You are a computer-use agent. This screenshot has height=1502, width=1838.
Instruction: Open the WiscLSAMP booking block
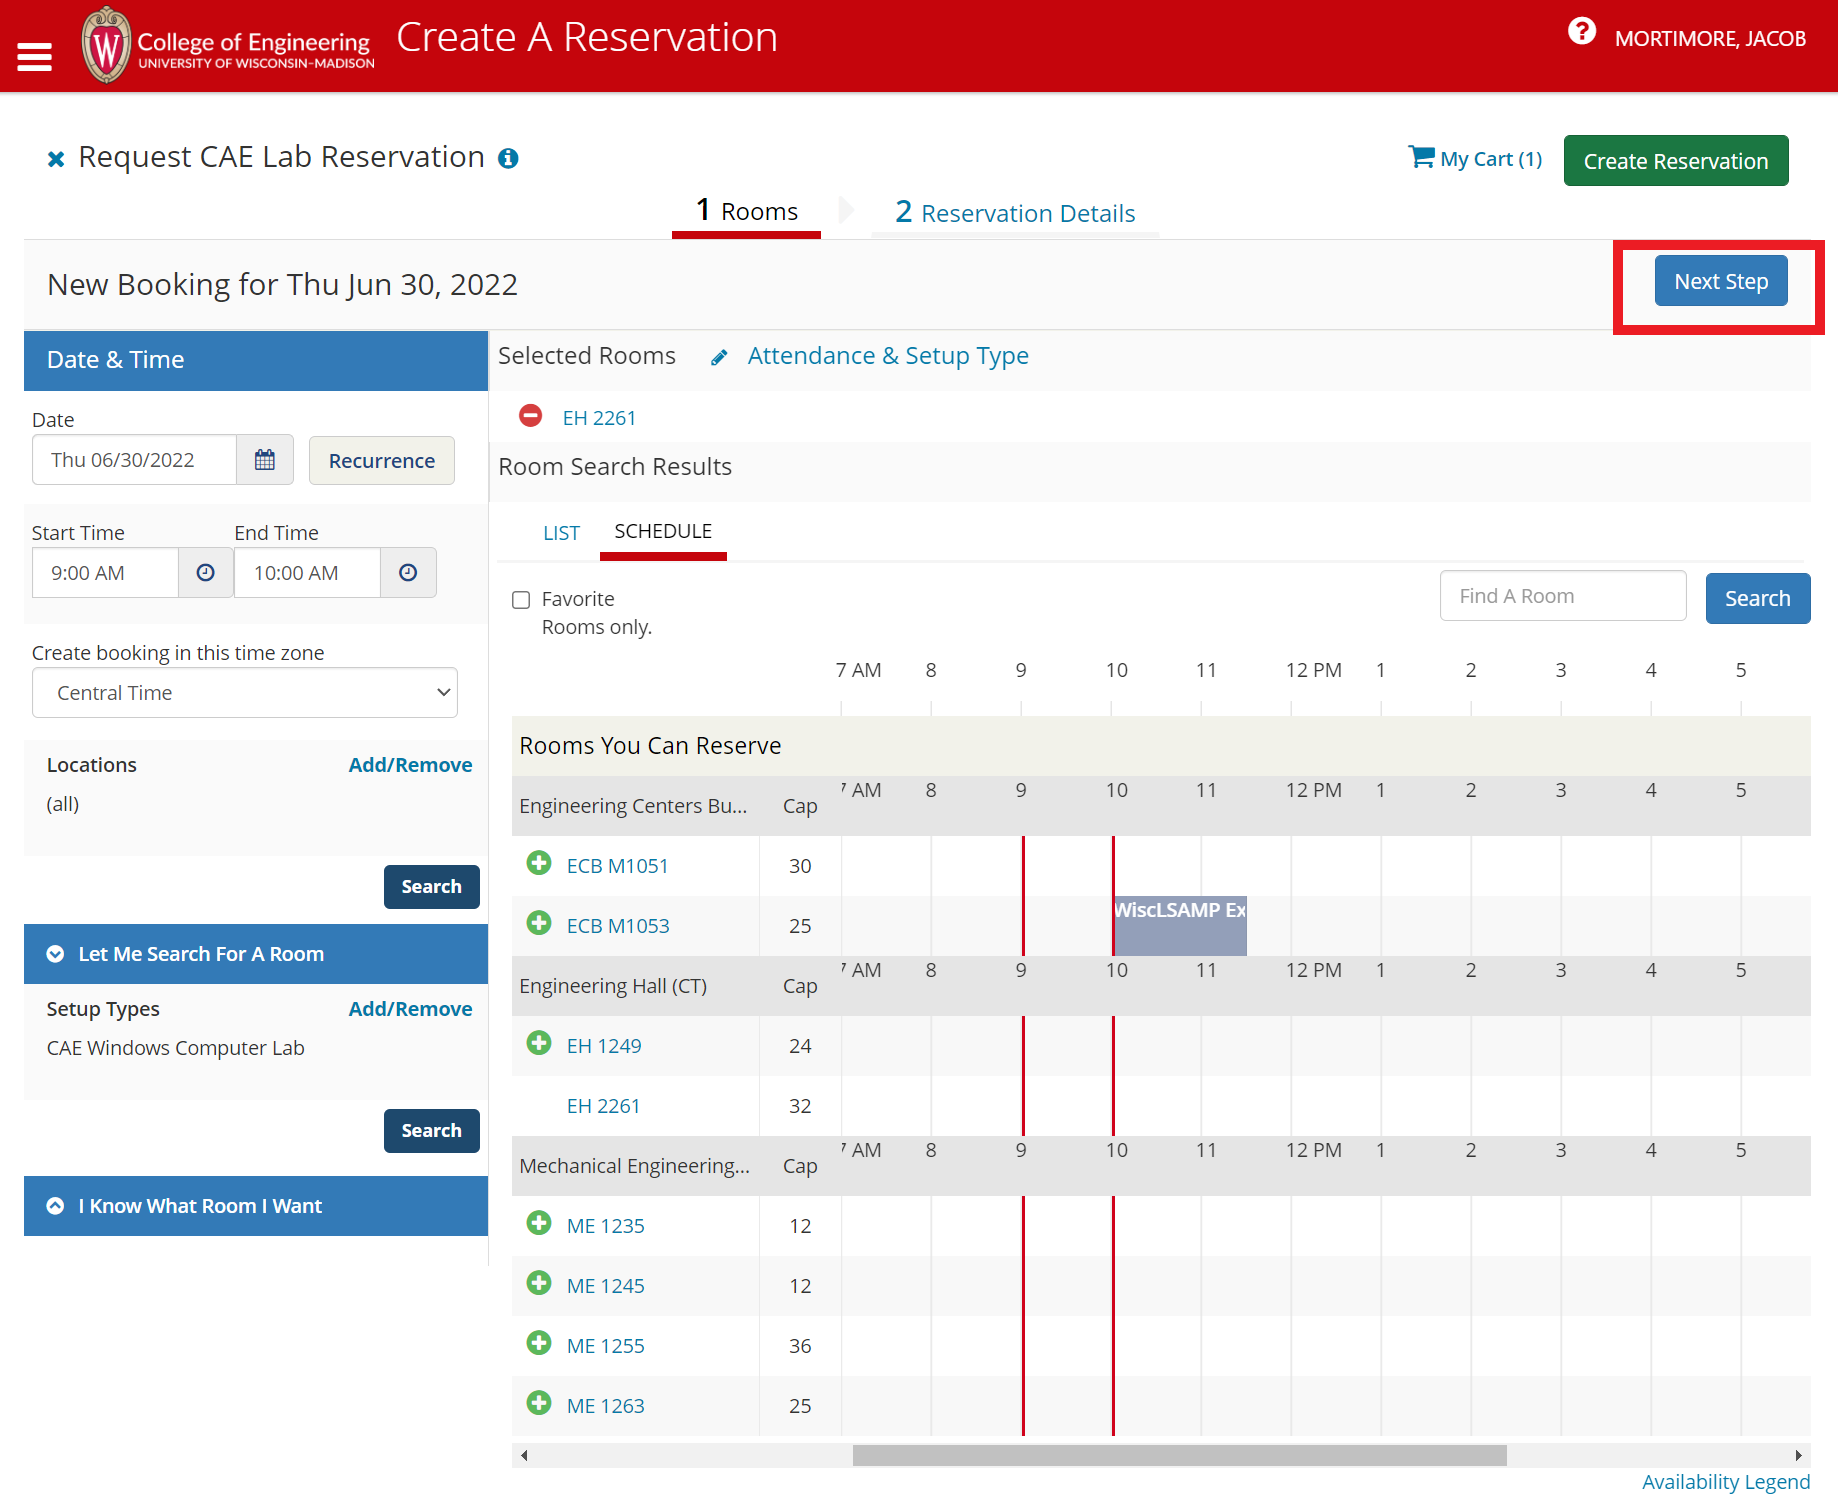[1180, 925]
